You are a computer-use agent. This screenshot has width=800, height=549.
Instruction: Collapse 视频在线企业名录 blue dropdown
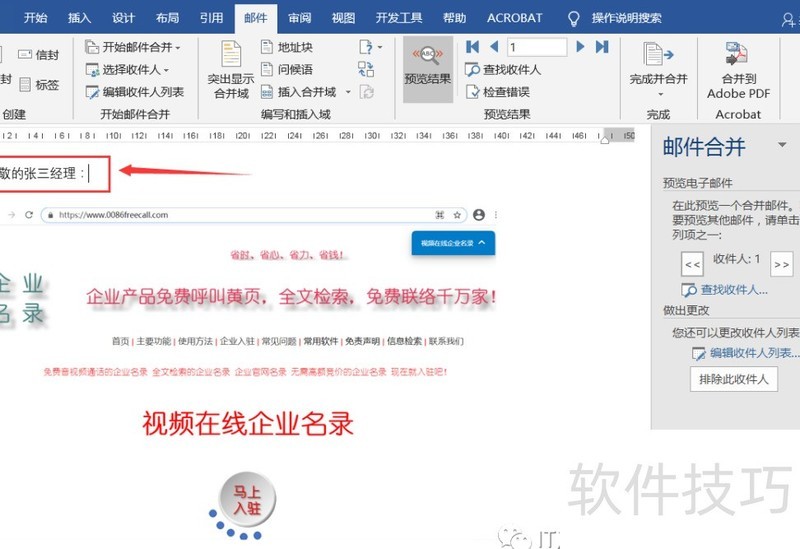pos(453,243)
